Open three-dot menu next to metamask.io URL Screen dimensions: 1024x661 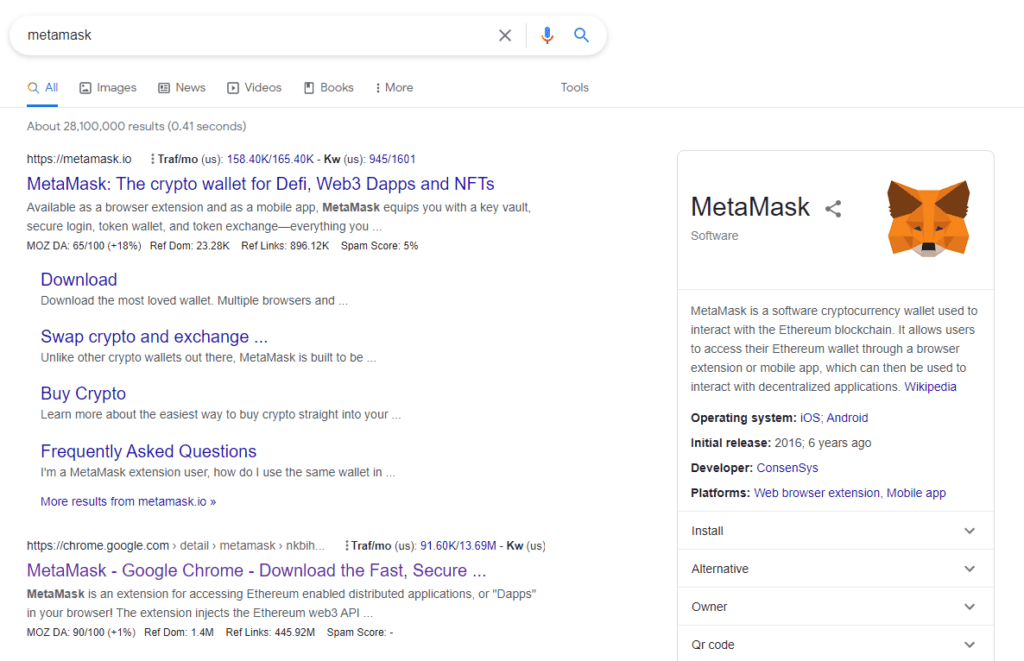(152, 159)
